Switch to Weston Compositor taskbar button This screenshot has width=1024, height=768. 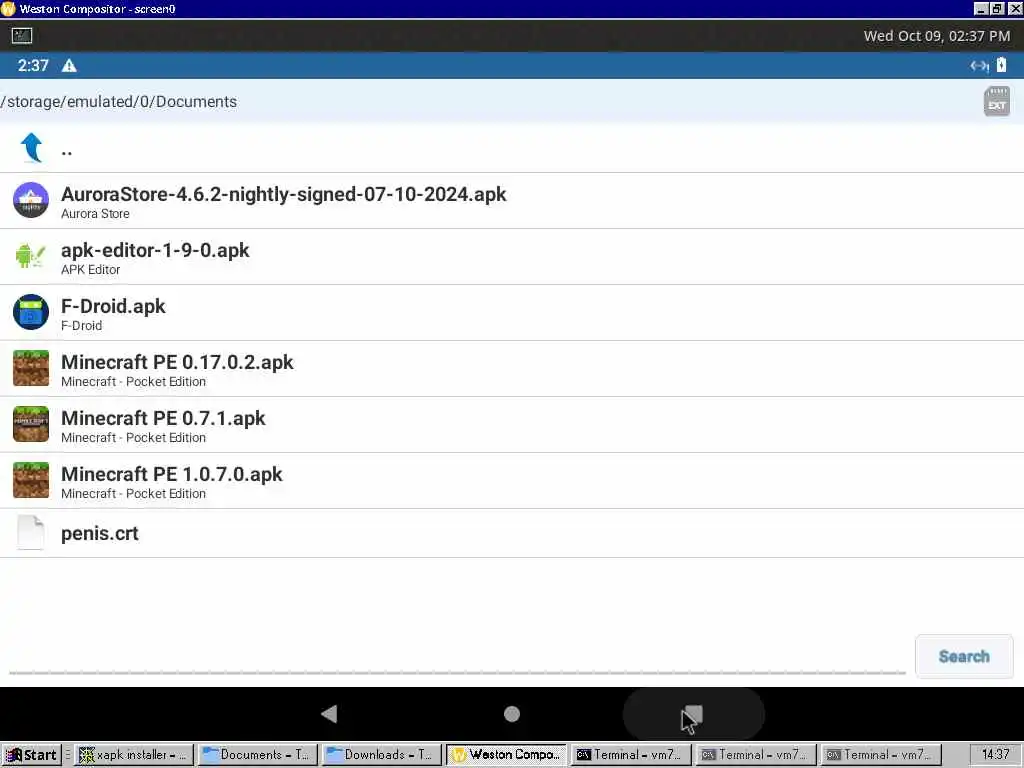click(506, 755)
